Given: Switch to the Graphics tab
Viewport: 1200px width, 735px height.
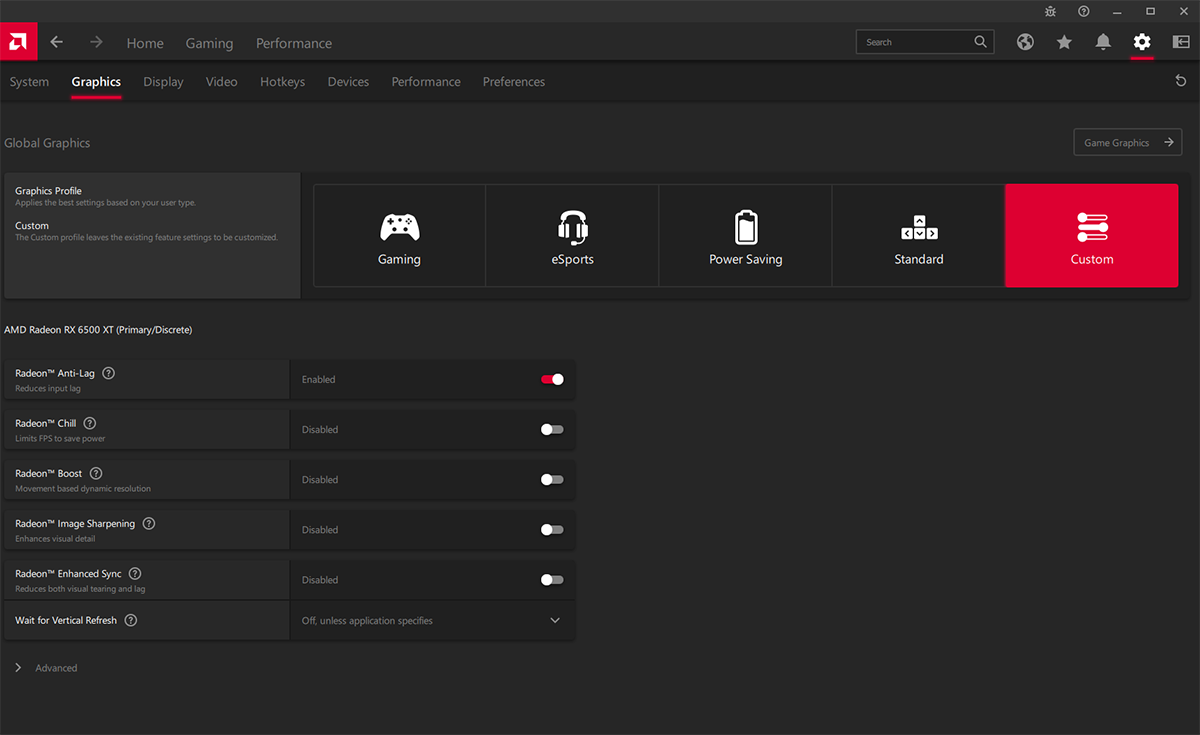Looking at the screenshot, I should (96, 82).
